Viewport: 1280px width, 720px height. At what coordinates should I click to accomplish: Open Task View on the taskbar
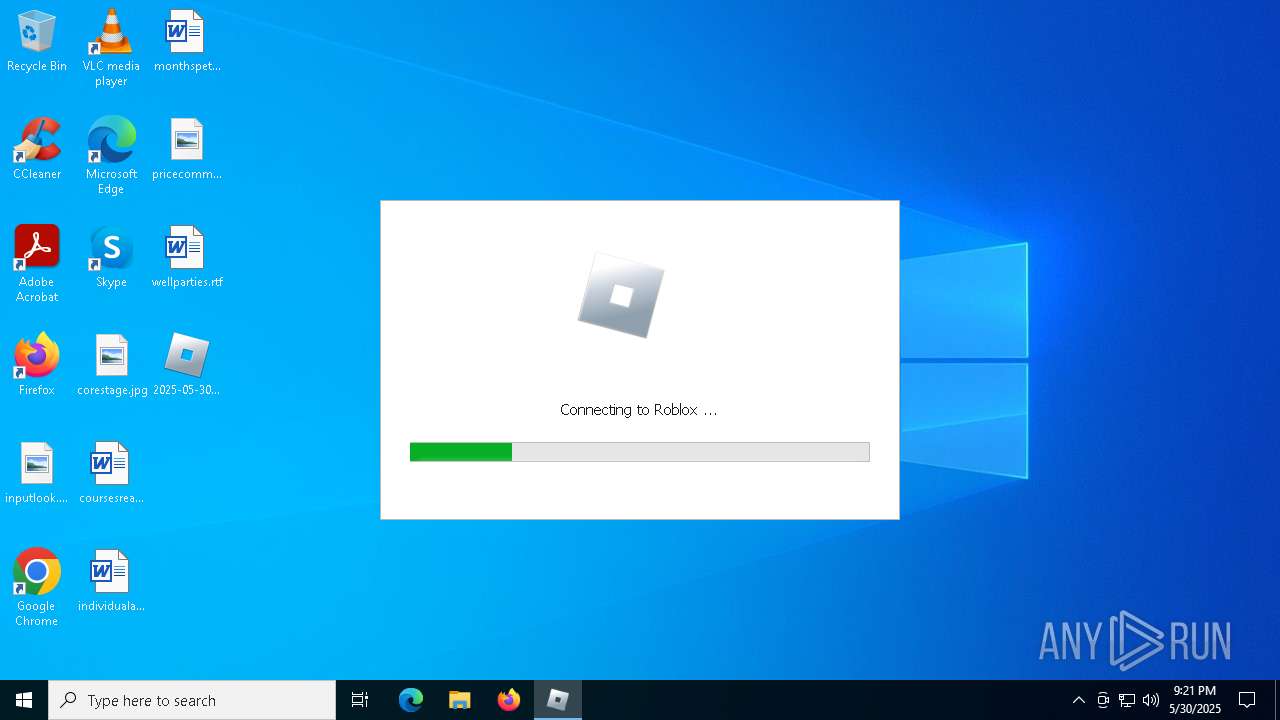360,700
